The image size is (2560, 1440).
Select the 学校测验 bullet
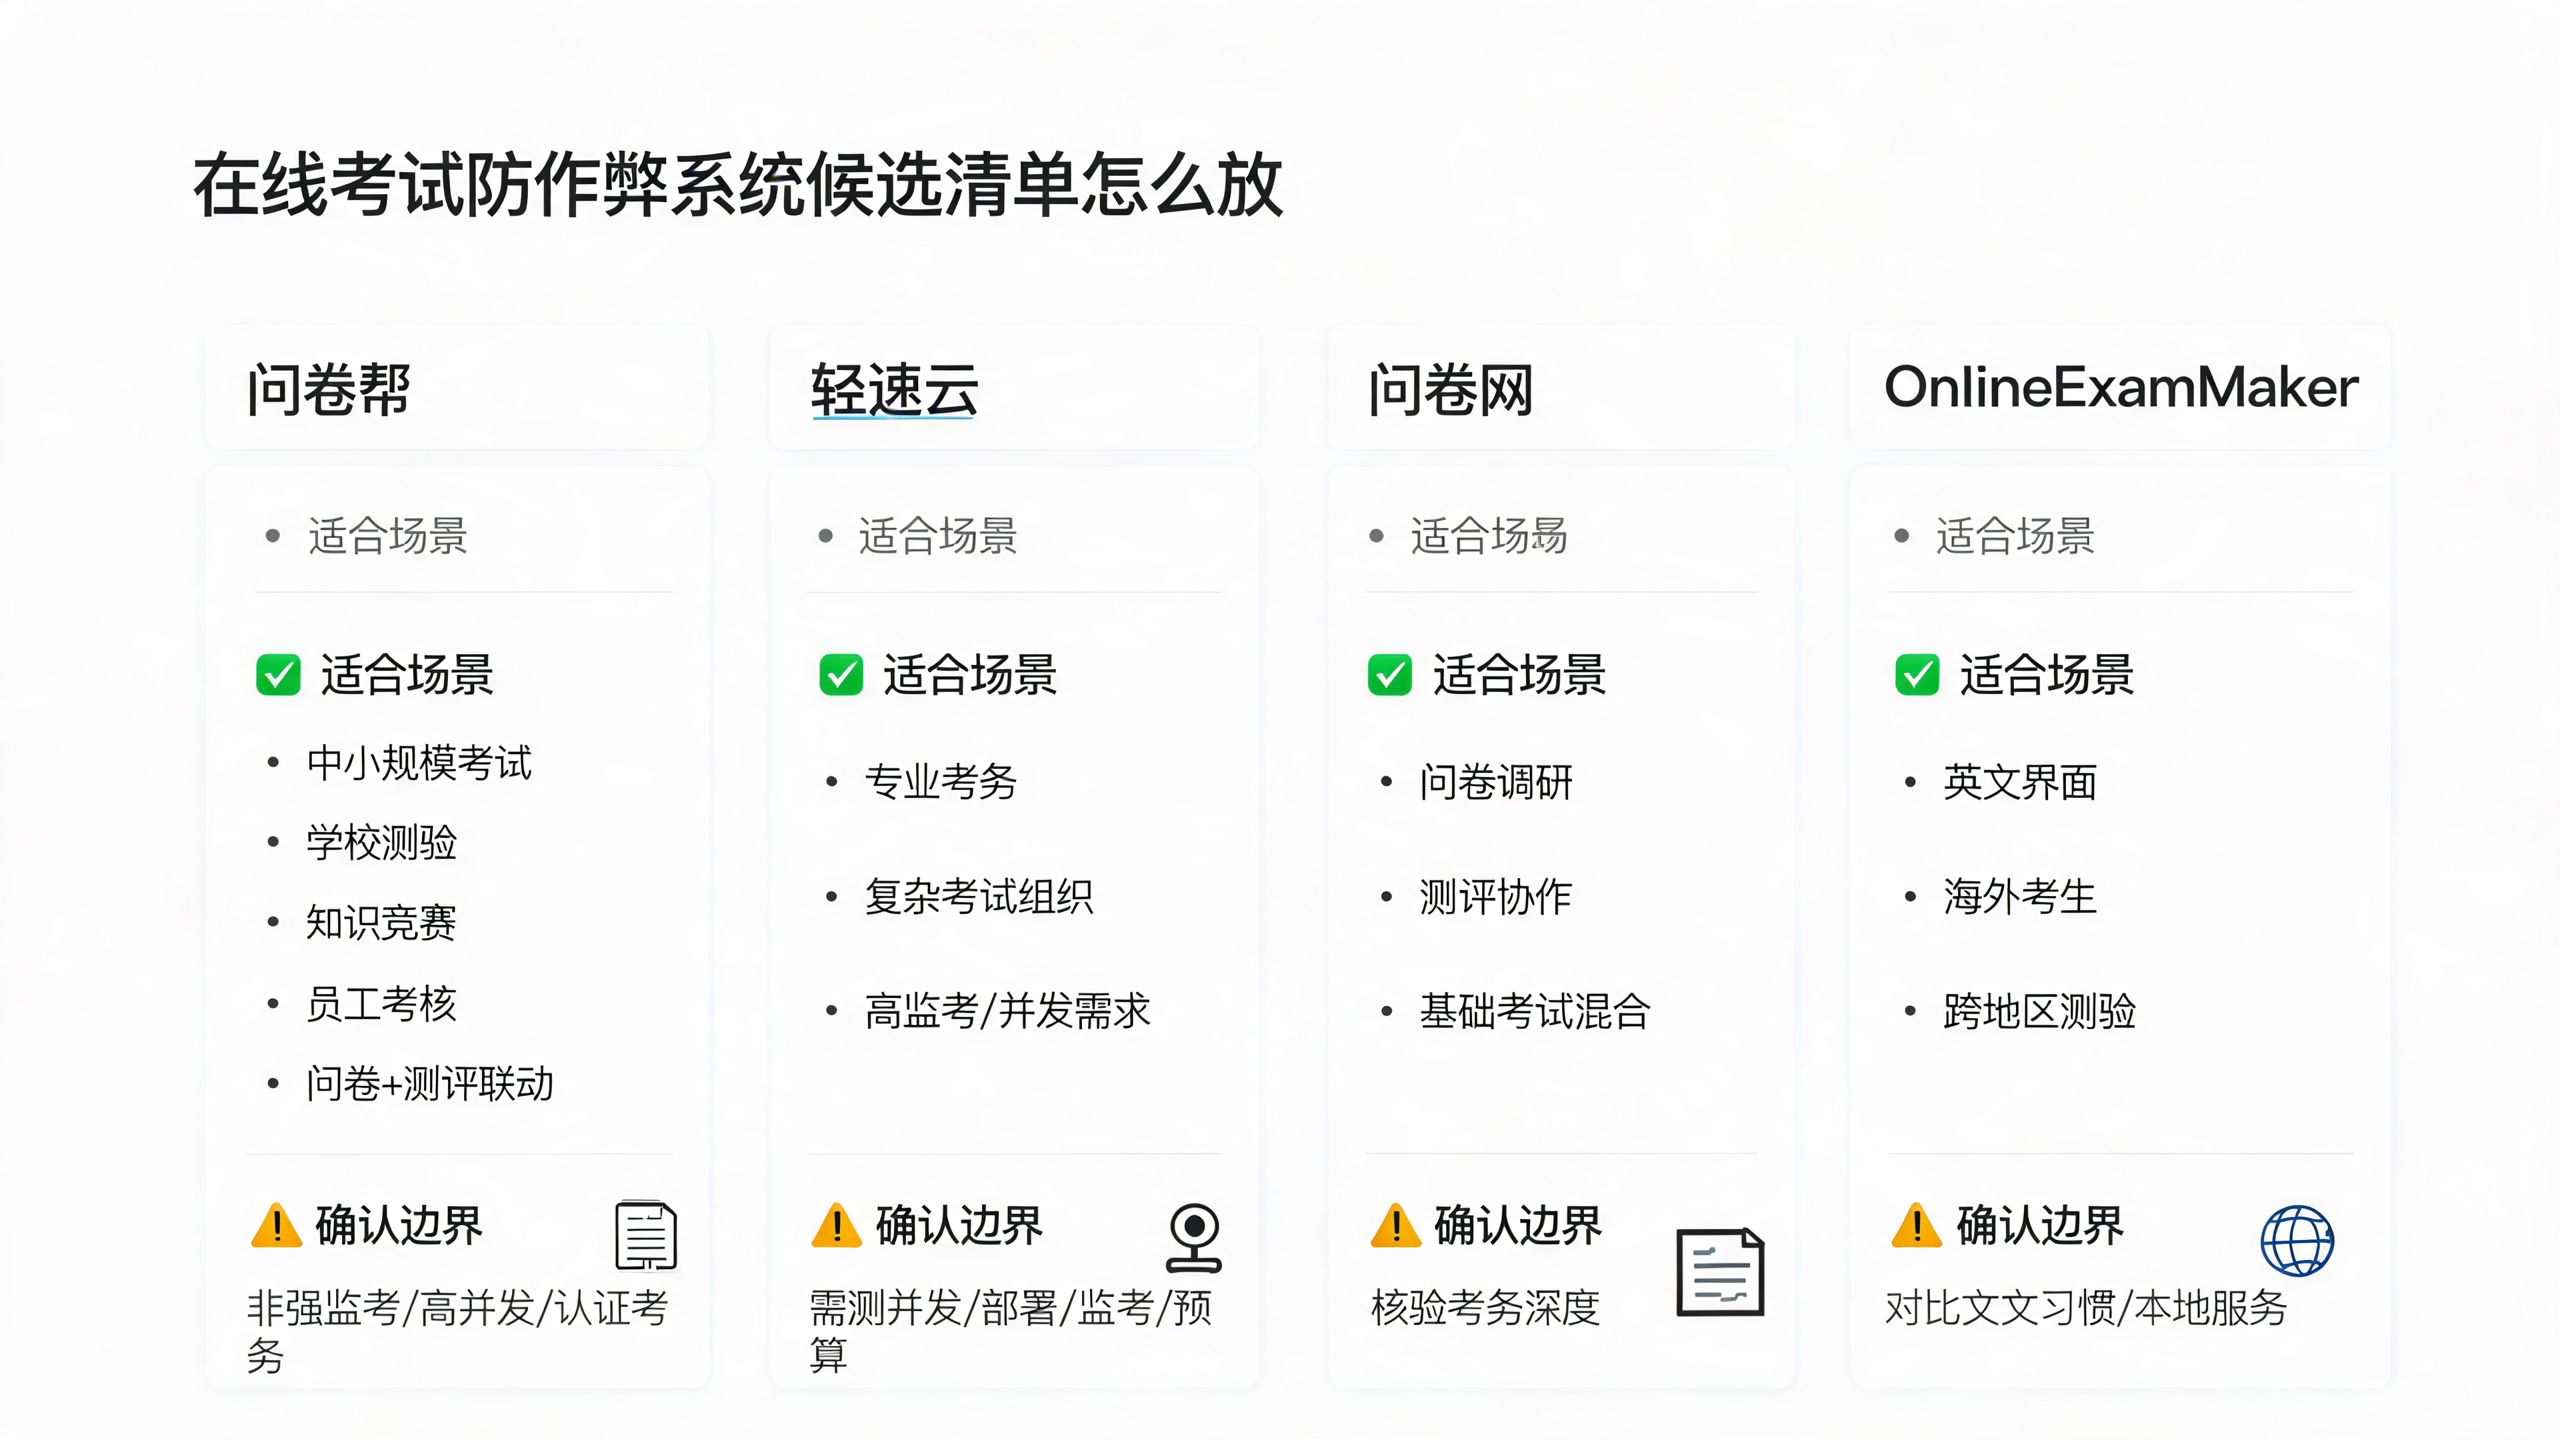pyautogui.click(x=381, y=843)
